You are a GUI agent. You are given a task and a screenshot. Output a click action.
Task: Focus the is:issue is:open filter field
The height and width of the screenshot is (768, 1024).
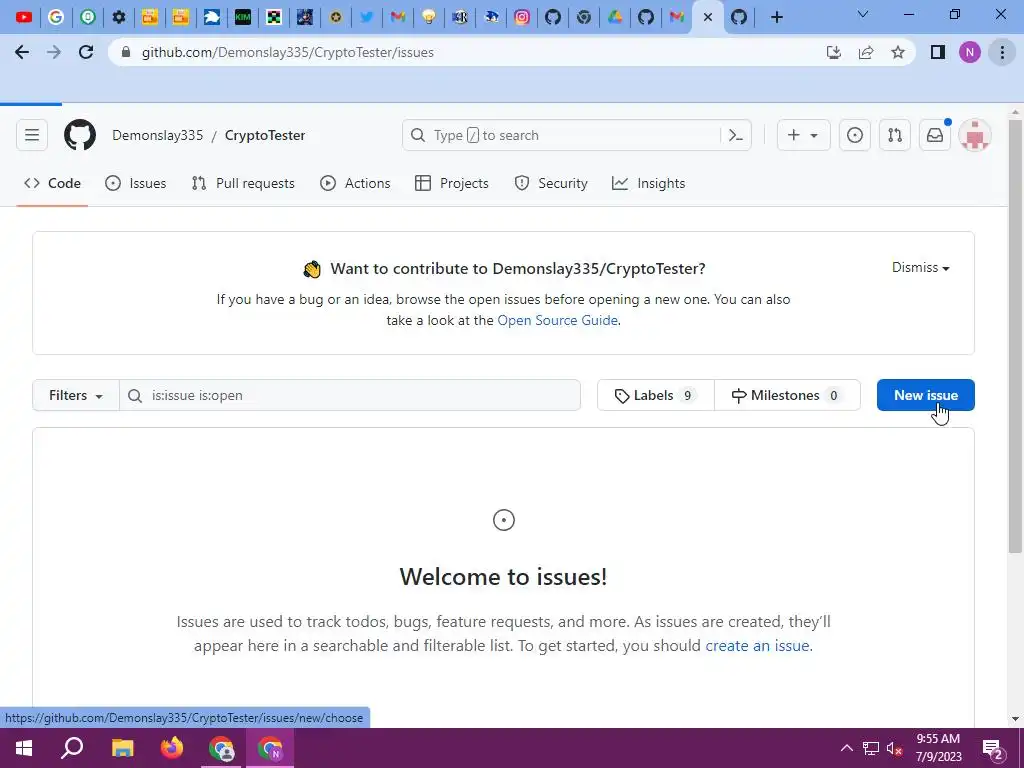[350, 395]
